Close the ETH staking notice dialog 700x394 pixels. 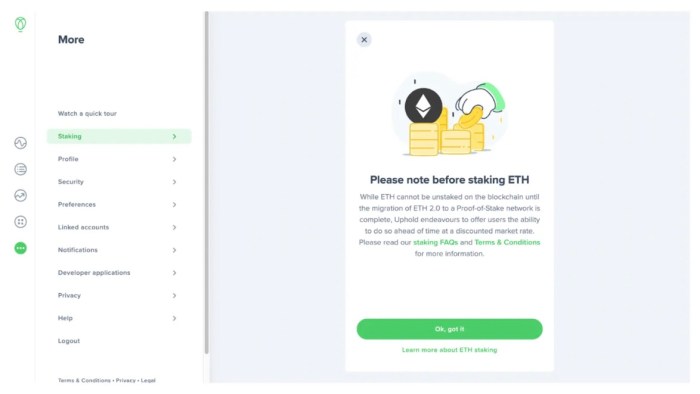tap(364, 40)
